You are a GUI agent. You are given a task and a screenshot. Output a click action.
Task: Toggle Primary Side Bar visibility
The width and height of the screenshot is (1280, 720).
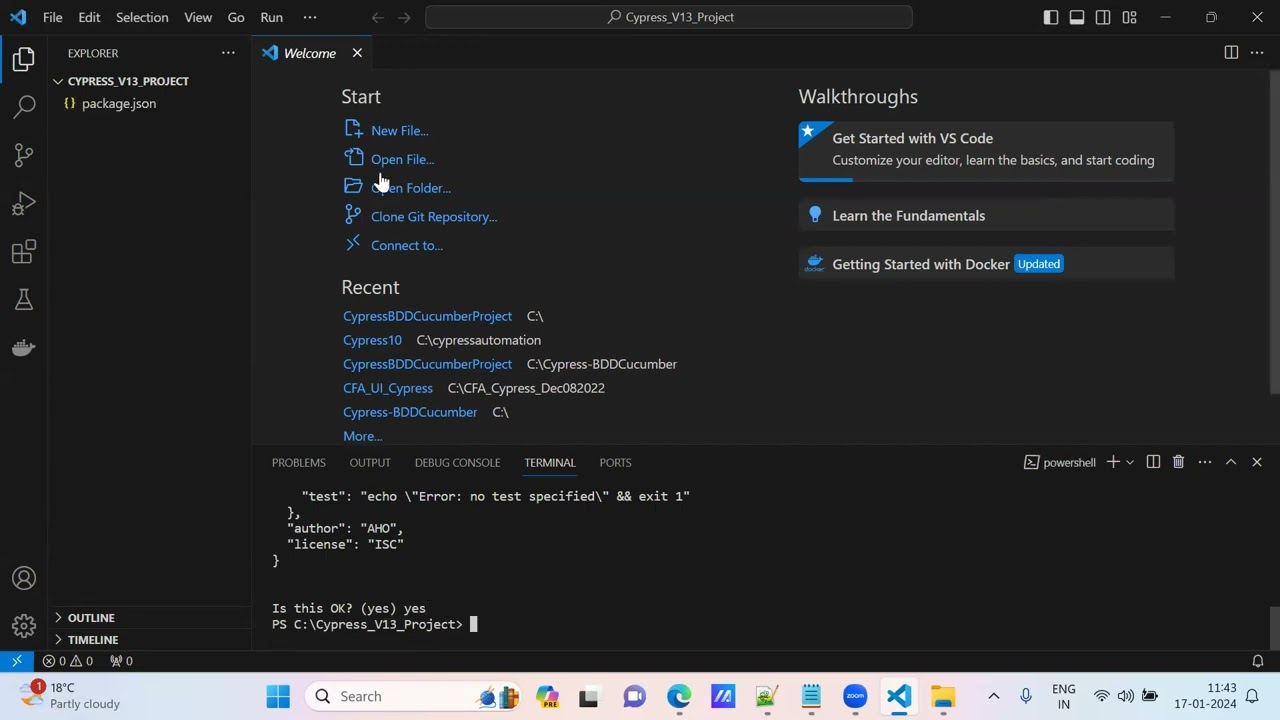1051,17
